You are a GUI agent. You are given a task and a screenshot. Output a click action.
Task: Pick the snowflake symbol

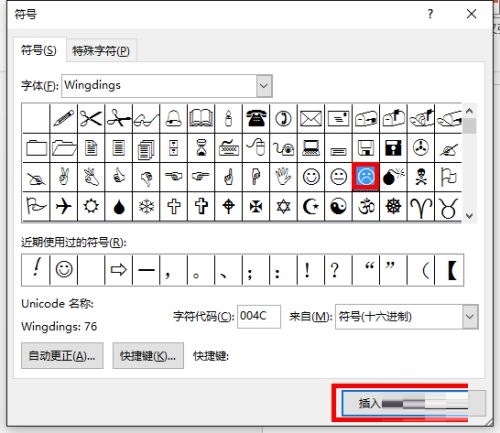[x=146, y=206]
